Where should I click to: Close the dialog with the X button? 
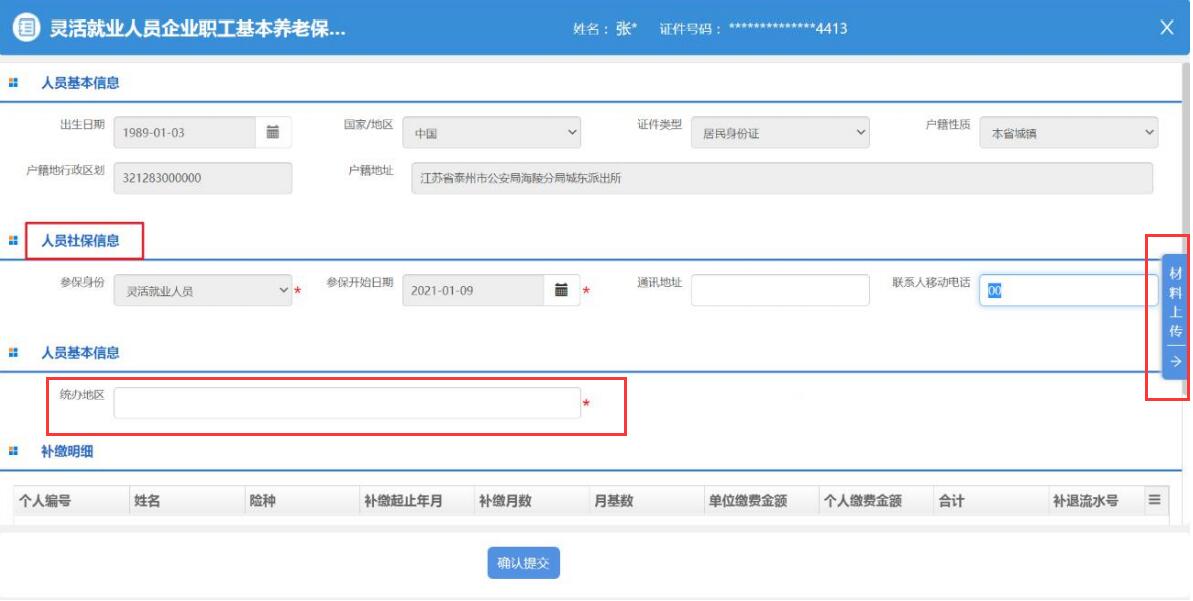[x=1166, y=28]
